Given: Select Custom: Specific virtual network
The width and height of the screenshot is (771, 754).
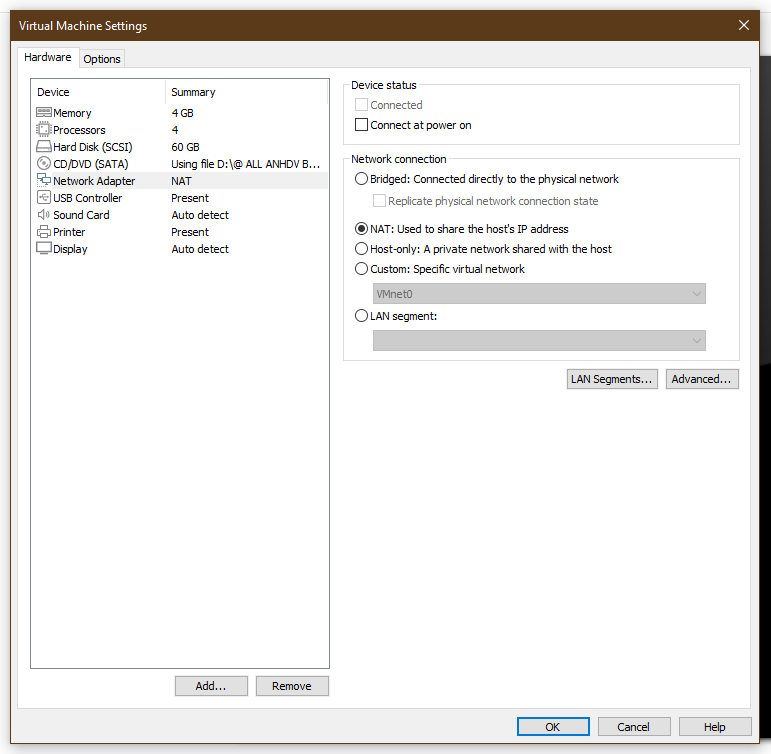Looking at the screenshot, I should [x=361, y=269].
